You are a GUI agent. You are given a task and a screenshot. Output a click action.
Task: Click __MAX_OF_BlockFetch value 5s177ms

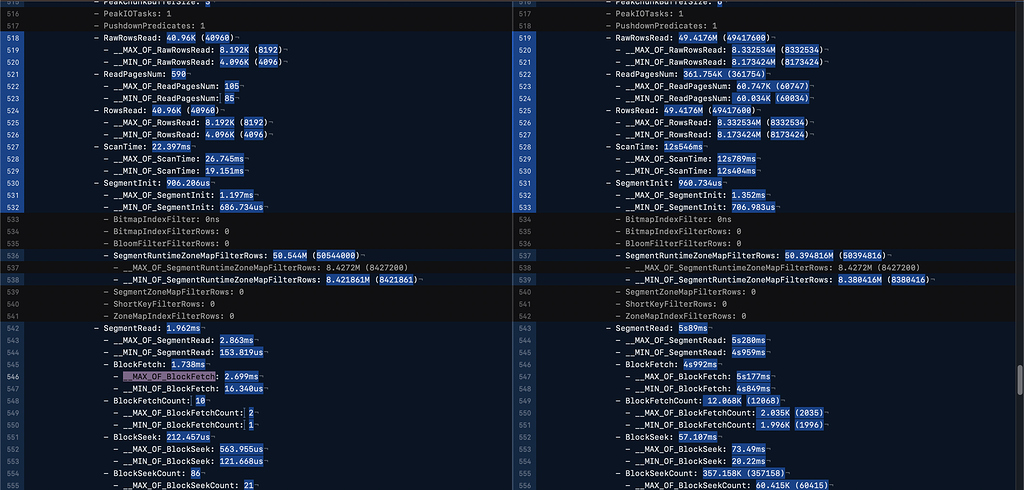[x=753, y=377]
